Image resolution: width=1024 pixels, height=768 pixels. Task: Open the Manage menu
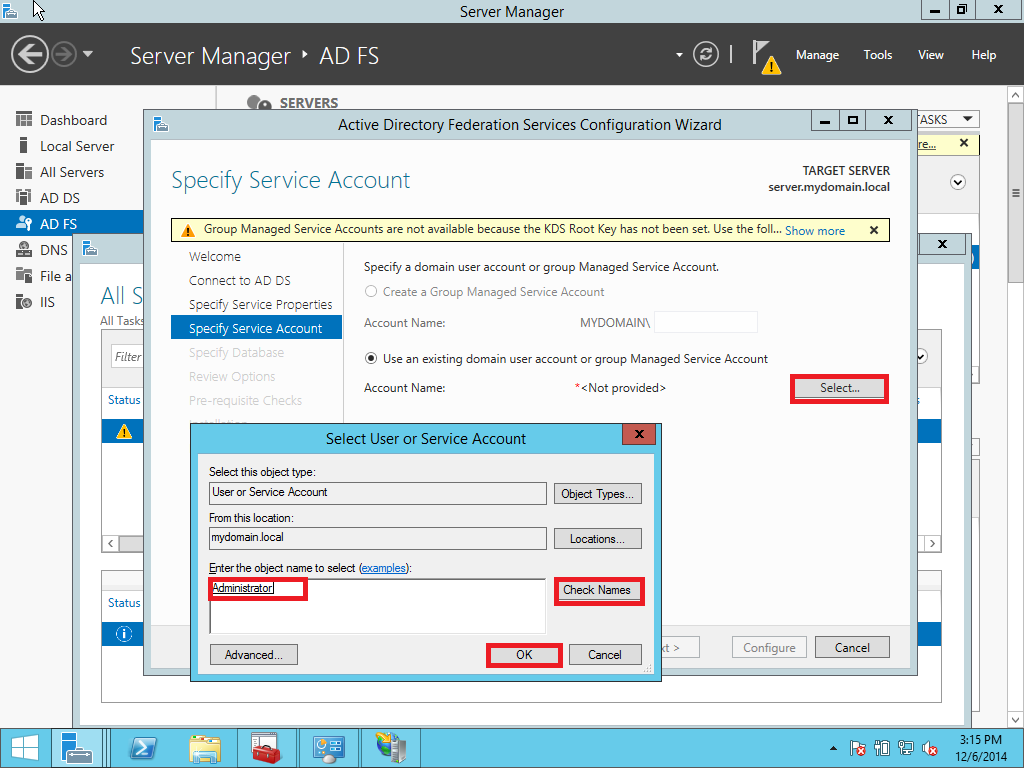(817, 54)
